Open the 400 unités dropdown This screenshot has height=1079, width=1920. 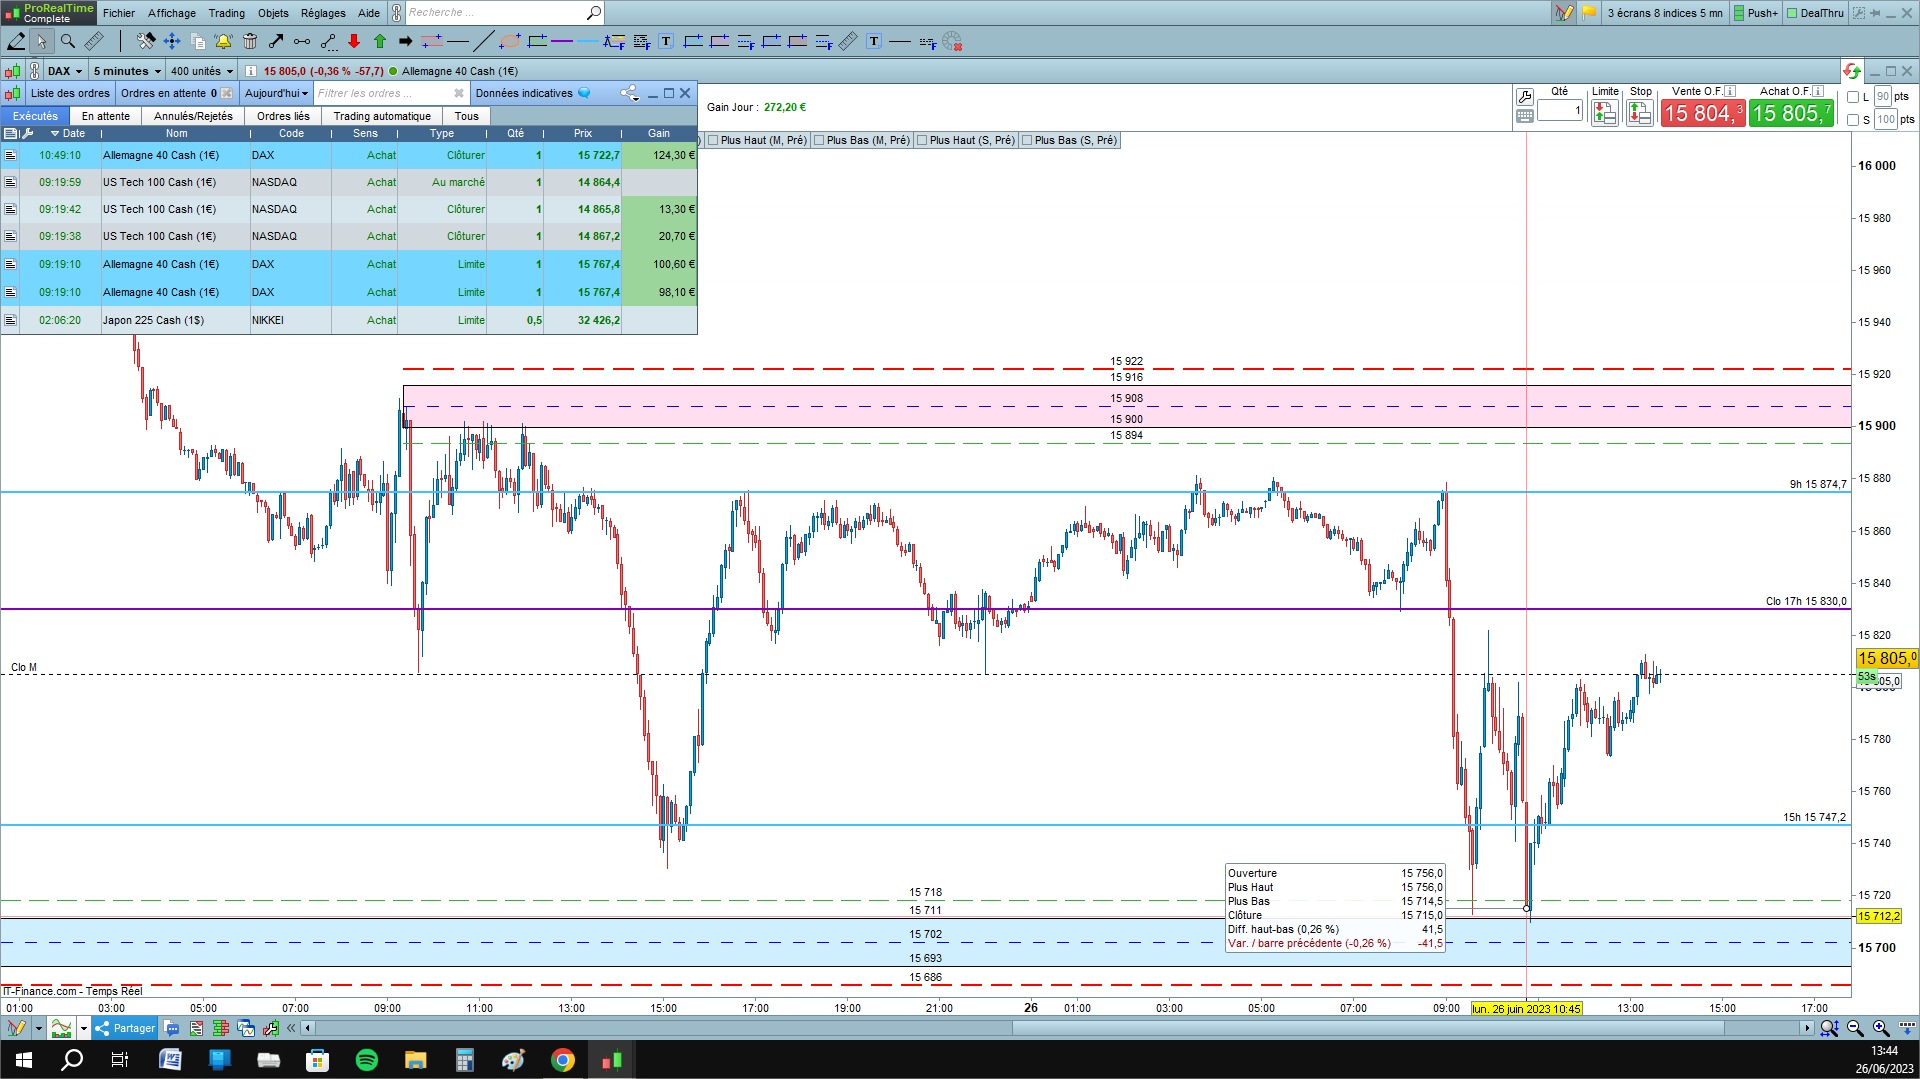click(201, 71)
